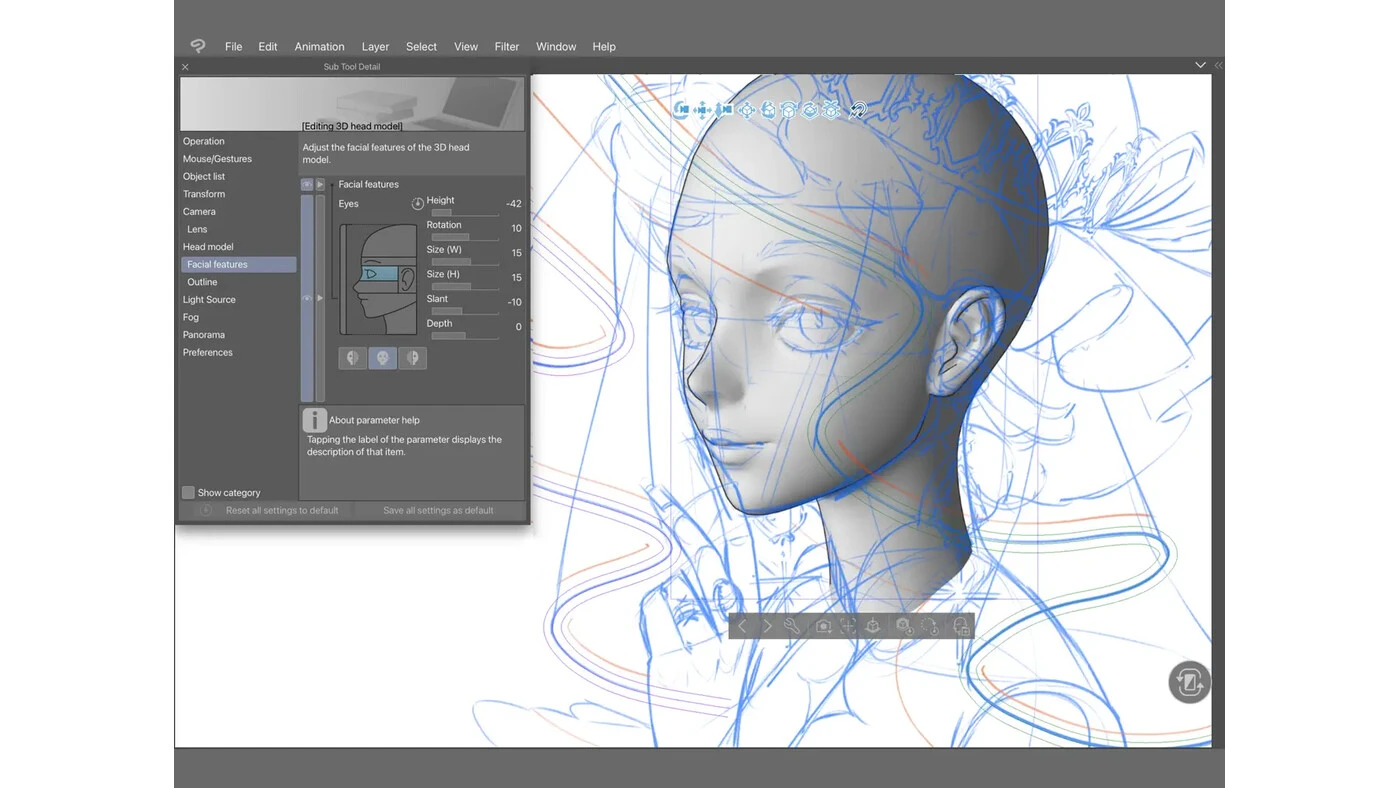Open the collapse chevron at top-right of canvas
Image resolution: width=1400 pixels, height=788 pixels.
point(1200,65)
